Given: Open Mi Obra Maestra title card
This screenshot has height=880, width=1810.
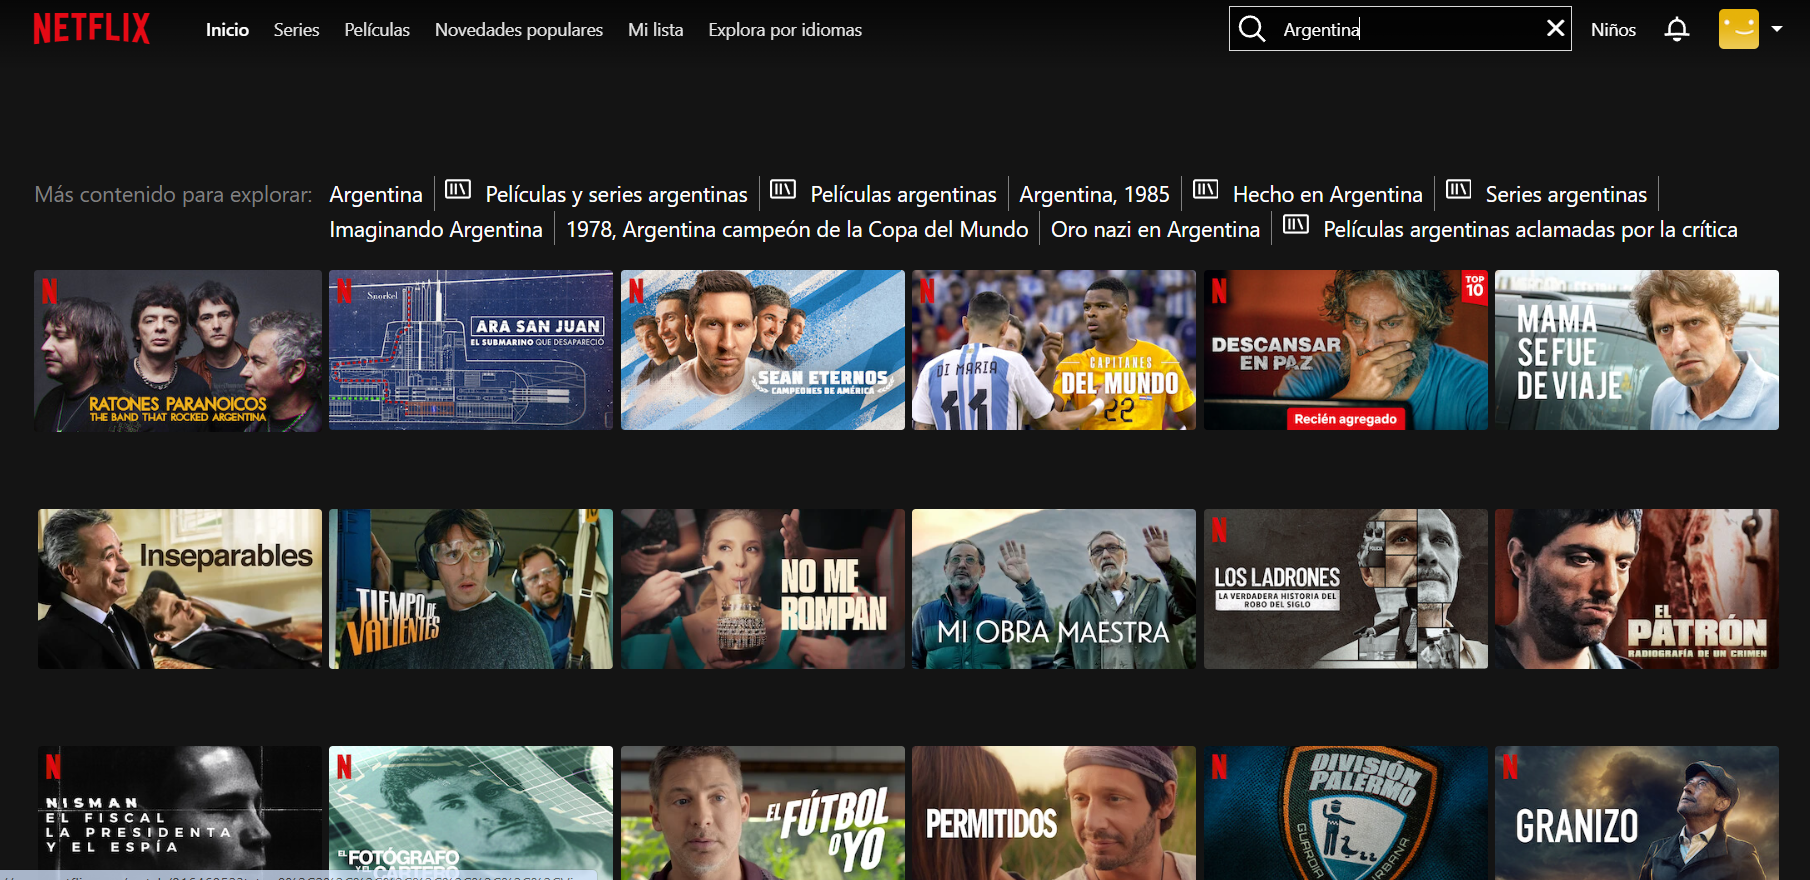Looking at the screenshot, I should (1054, 589).
